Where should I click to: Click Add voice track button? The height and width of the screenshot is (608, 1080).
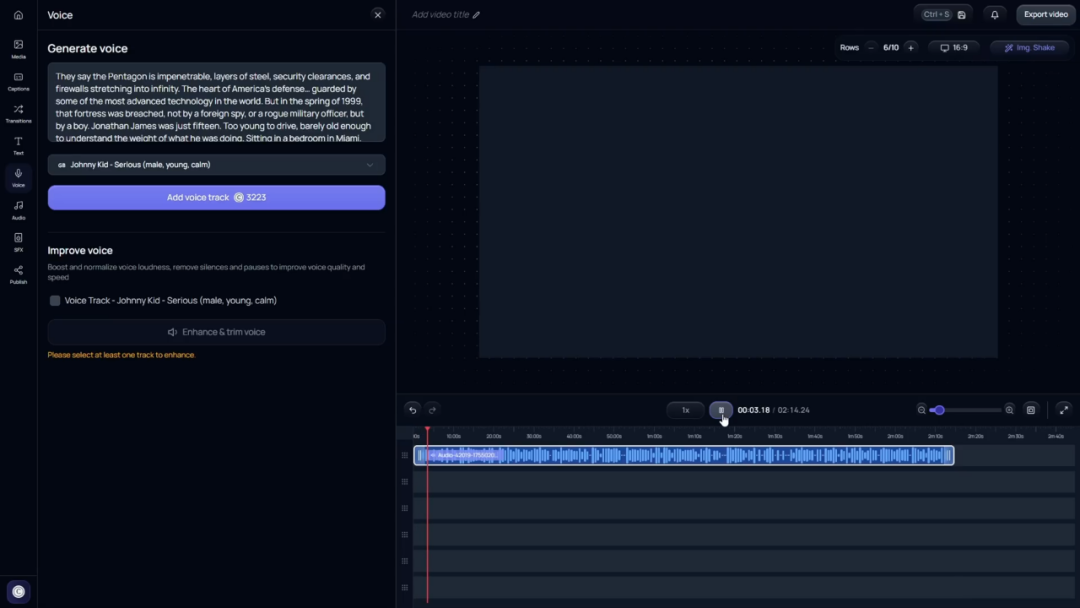point(216,198)
